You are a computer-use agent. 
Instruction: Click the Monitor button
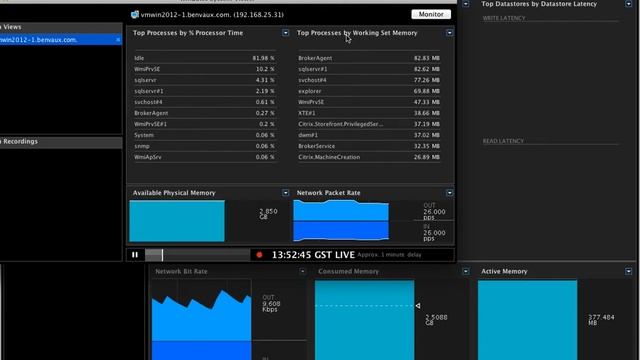tap(431, 14)
